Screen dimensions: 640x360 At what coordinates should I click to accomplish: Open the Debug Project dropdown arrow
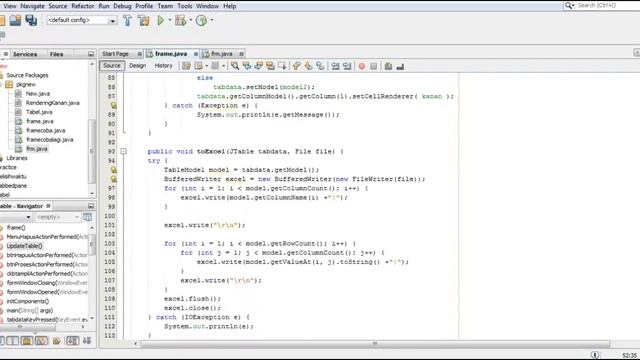pos(191,20)
